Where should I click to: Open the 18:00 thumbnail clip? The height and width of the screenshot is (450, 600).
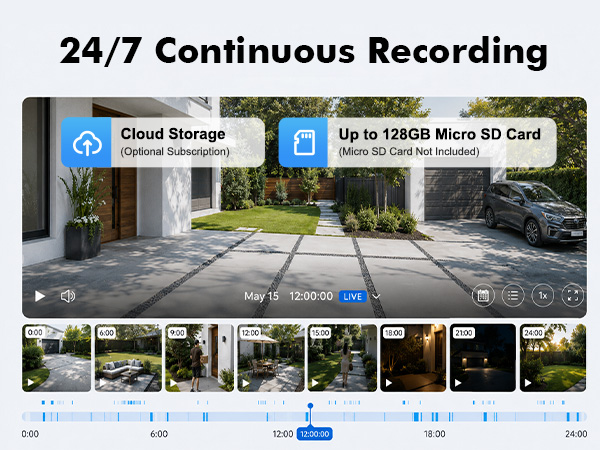[413, 358]
